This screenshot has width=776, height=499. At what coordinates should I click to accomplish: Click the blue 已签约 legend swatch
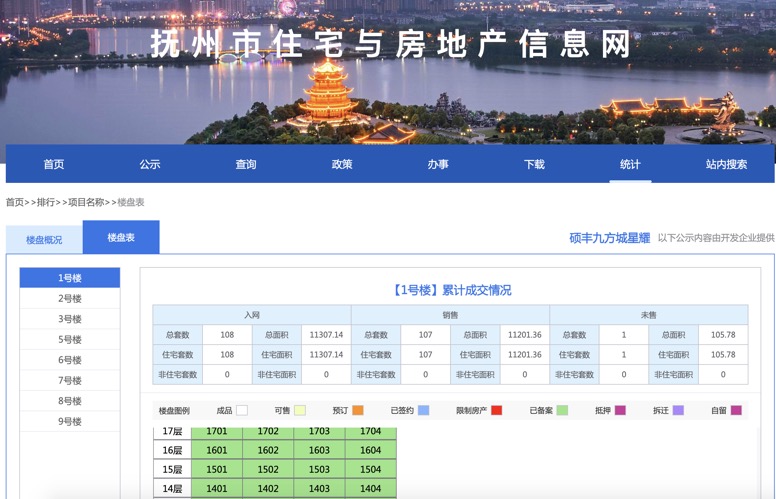pos(424,411)
